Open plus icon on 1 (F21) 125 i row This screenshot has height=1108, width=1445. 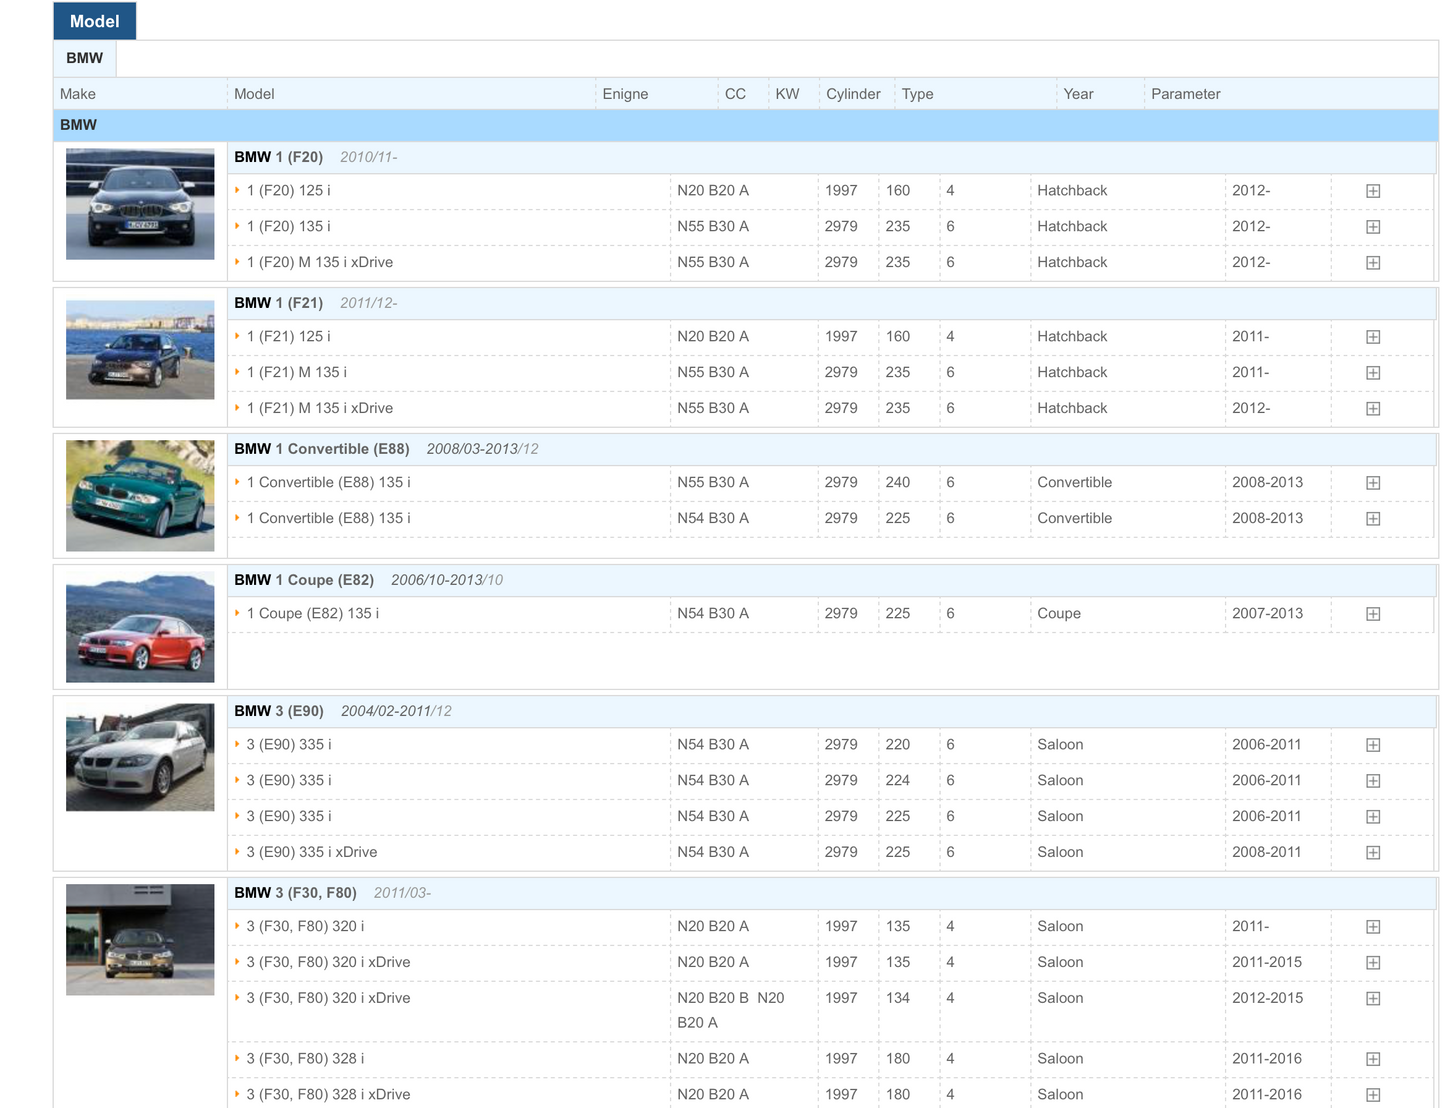click(x=1373, y=337)
